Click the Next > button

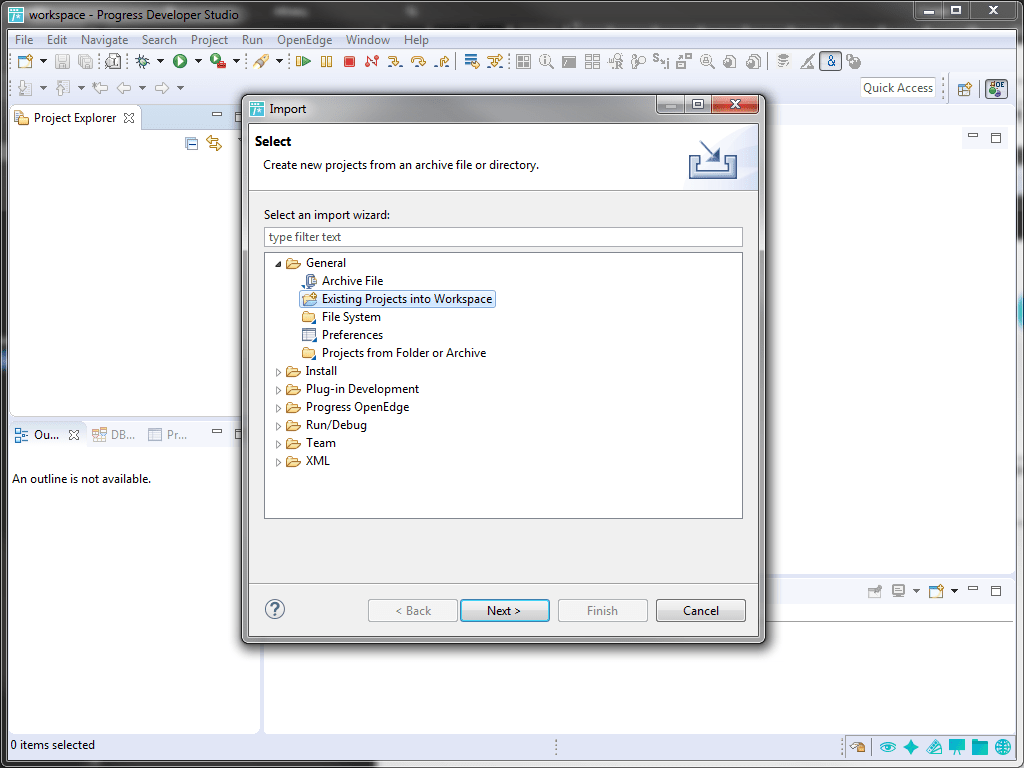[504, 611]
